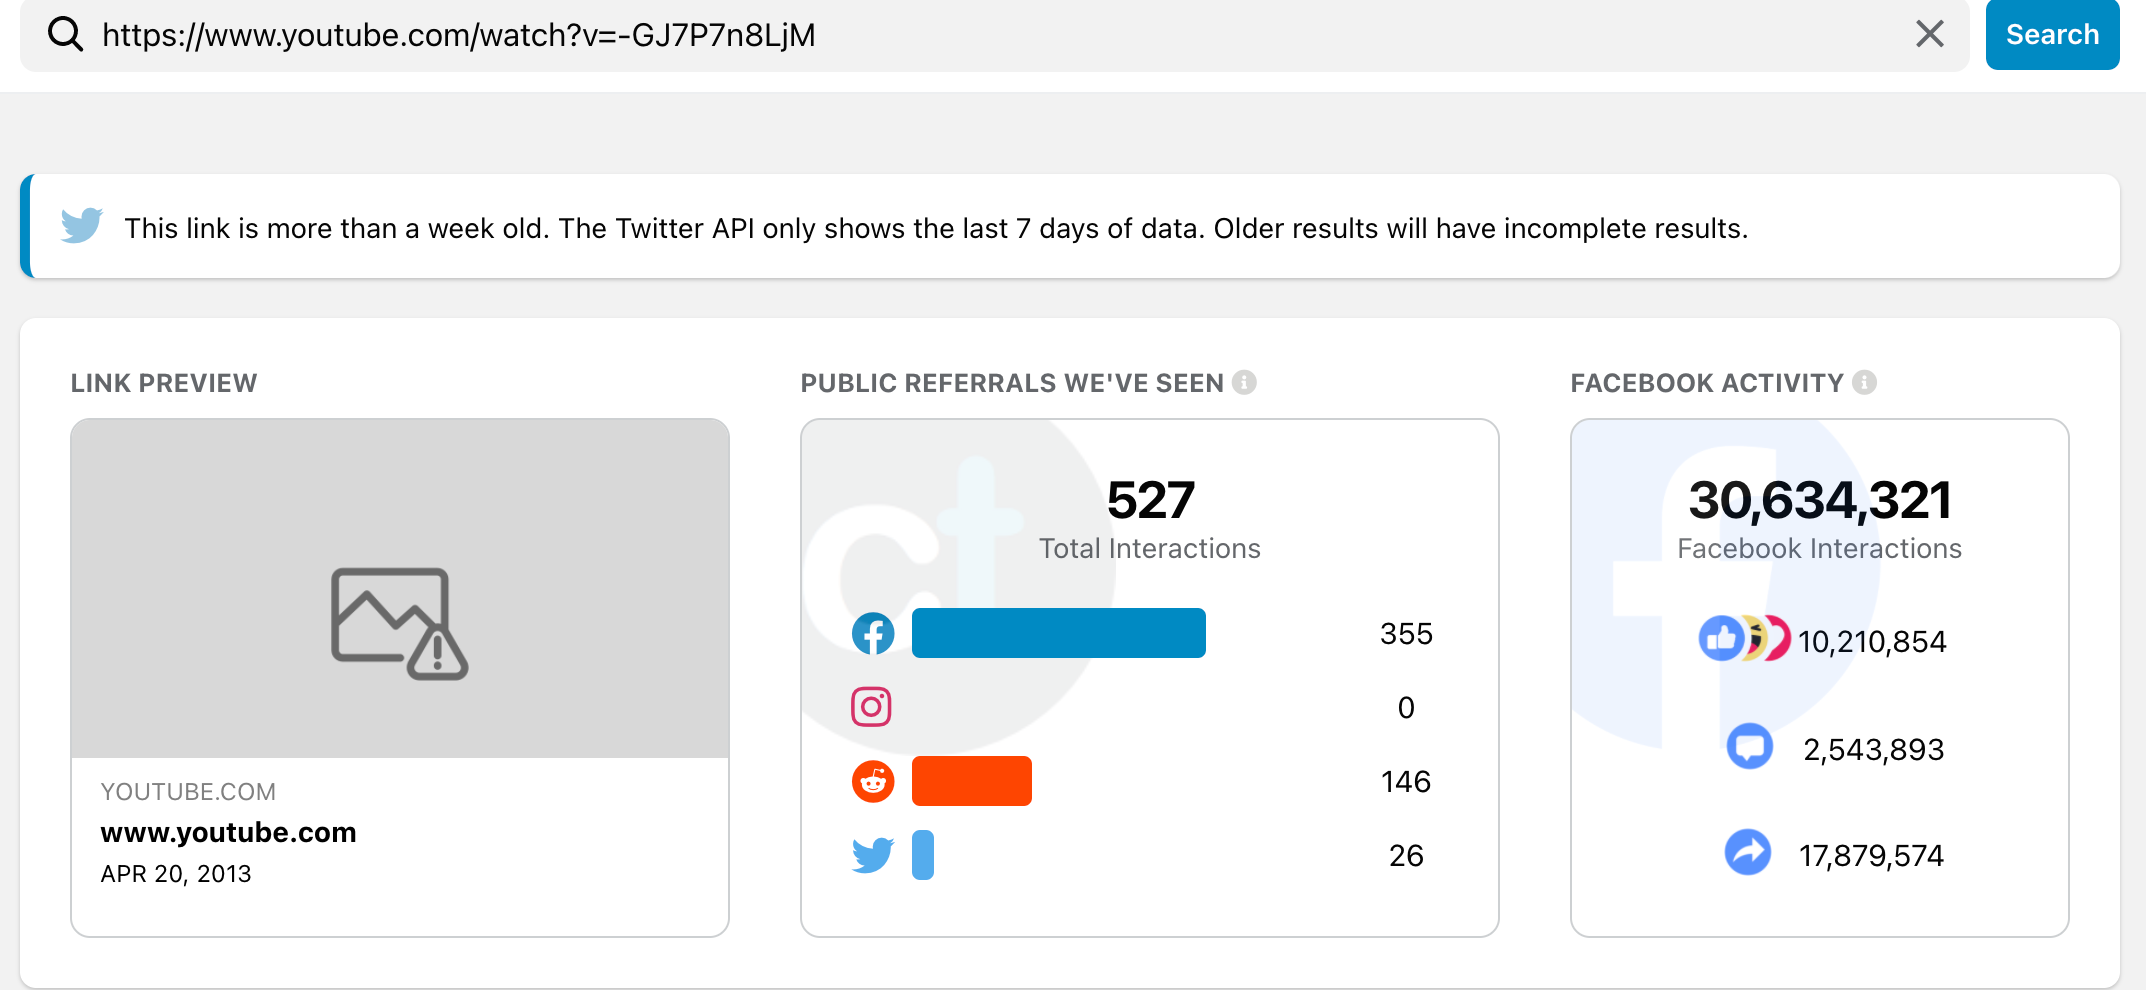Open info icon beside Public Referrals heading

1244,382
